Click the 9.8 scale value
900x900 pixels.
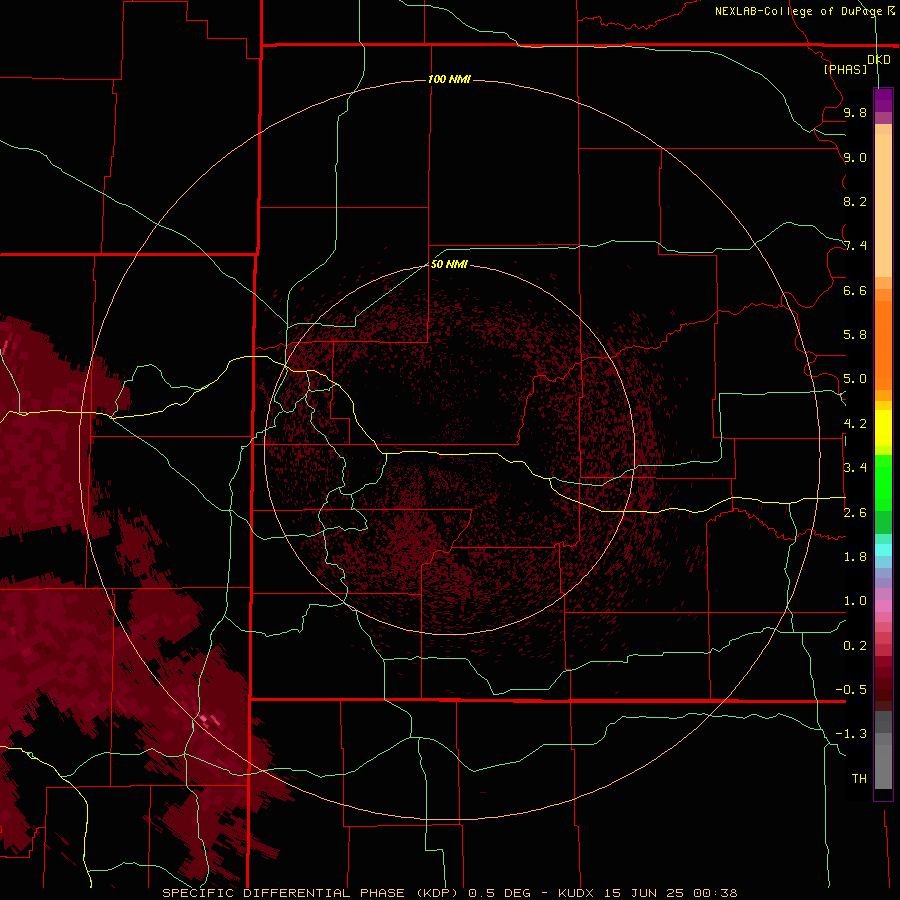[855, 112]
